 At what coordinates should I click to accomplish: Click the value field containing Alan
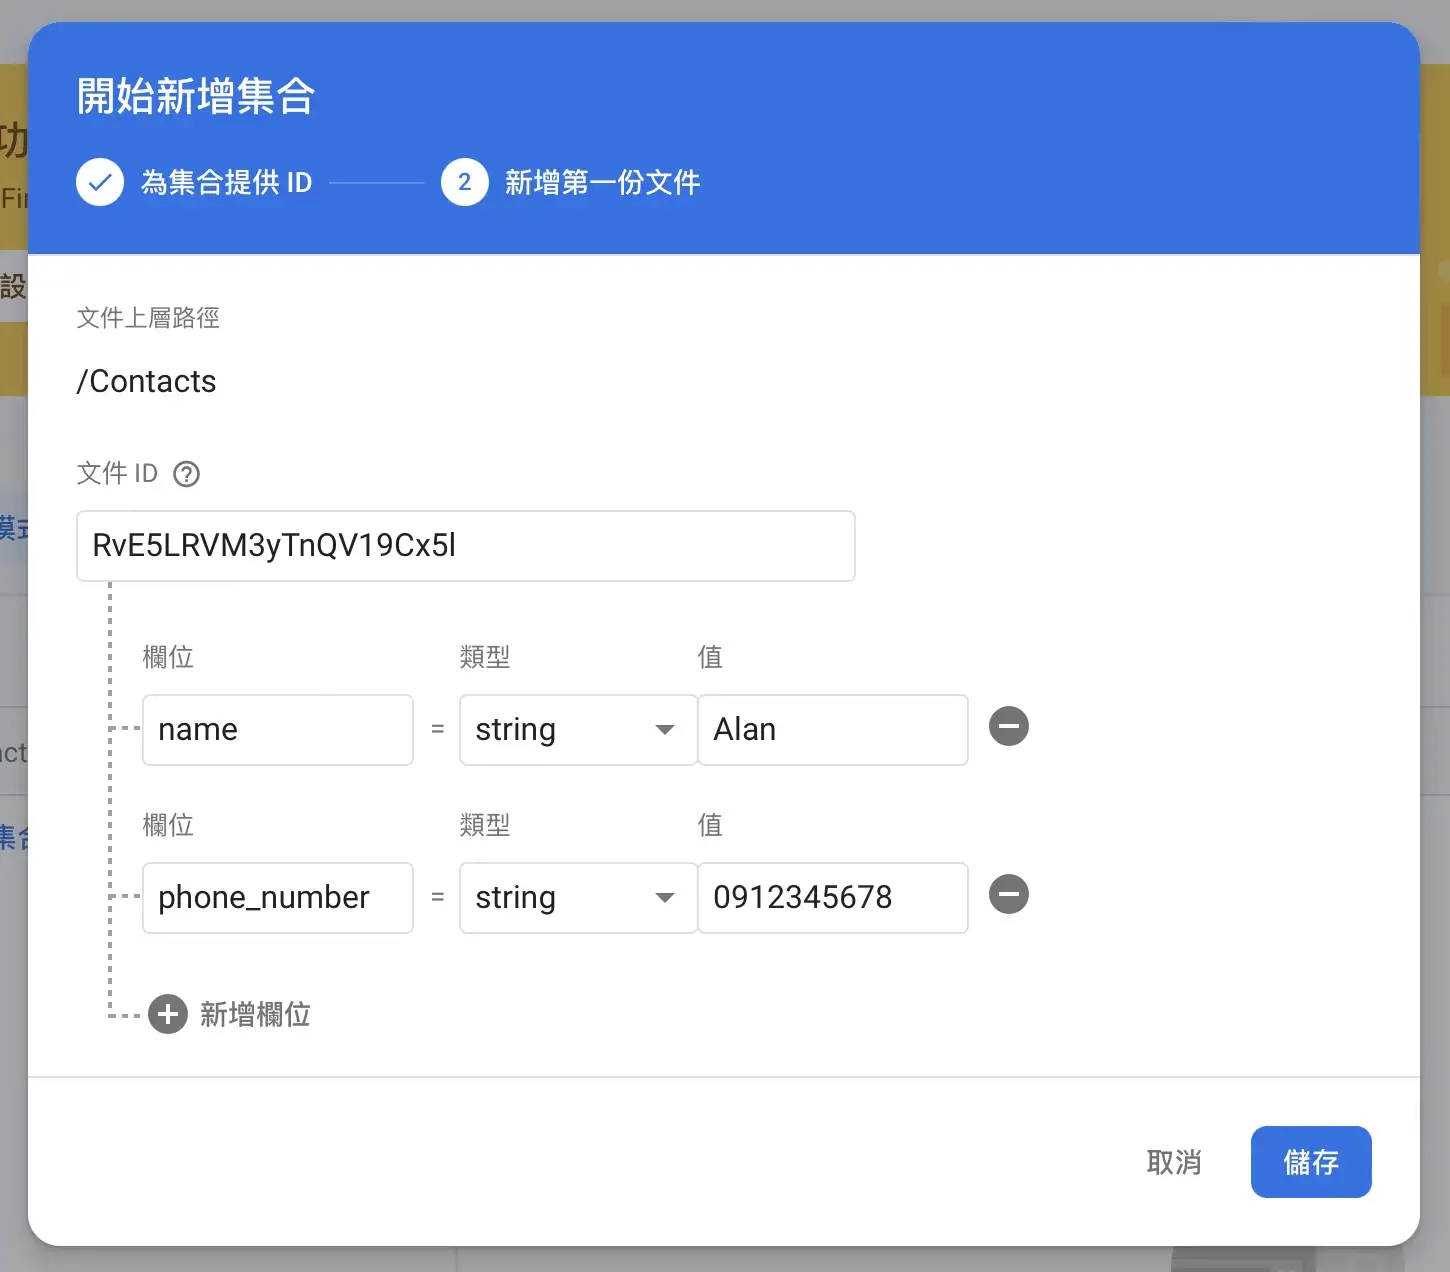point(832,730)
